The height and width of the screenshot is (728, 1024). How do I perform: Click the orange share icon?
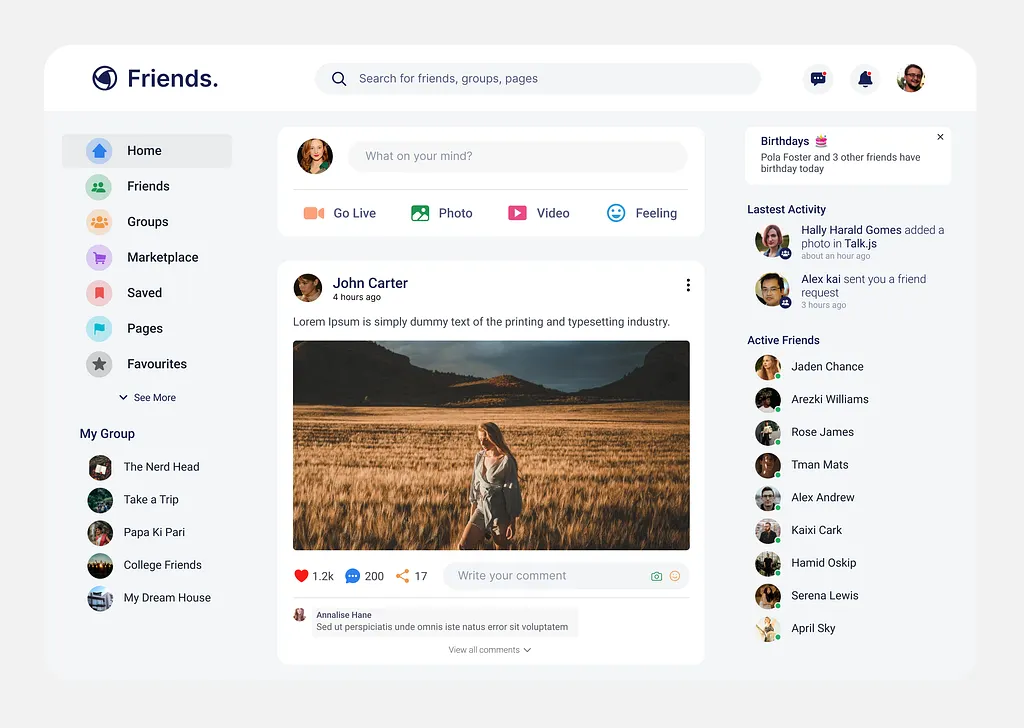click(x=402, y=576)
